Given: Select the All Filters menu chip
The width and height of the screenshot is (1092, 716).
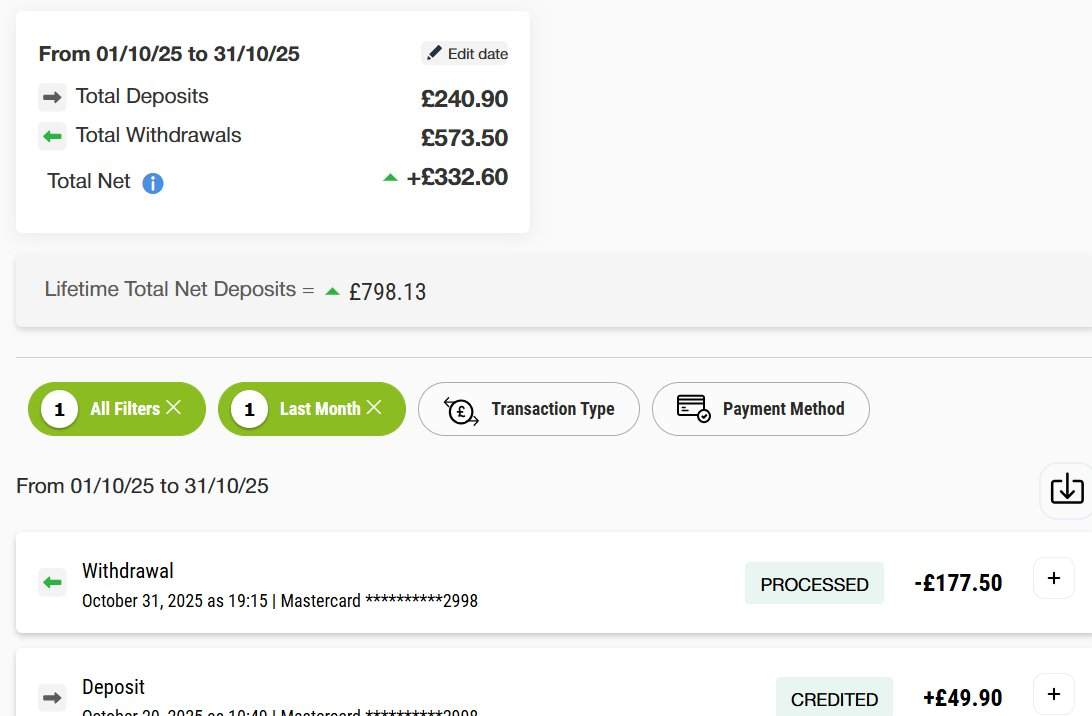Looking at the screenshot, I should (117, 408).
